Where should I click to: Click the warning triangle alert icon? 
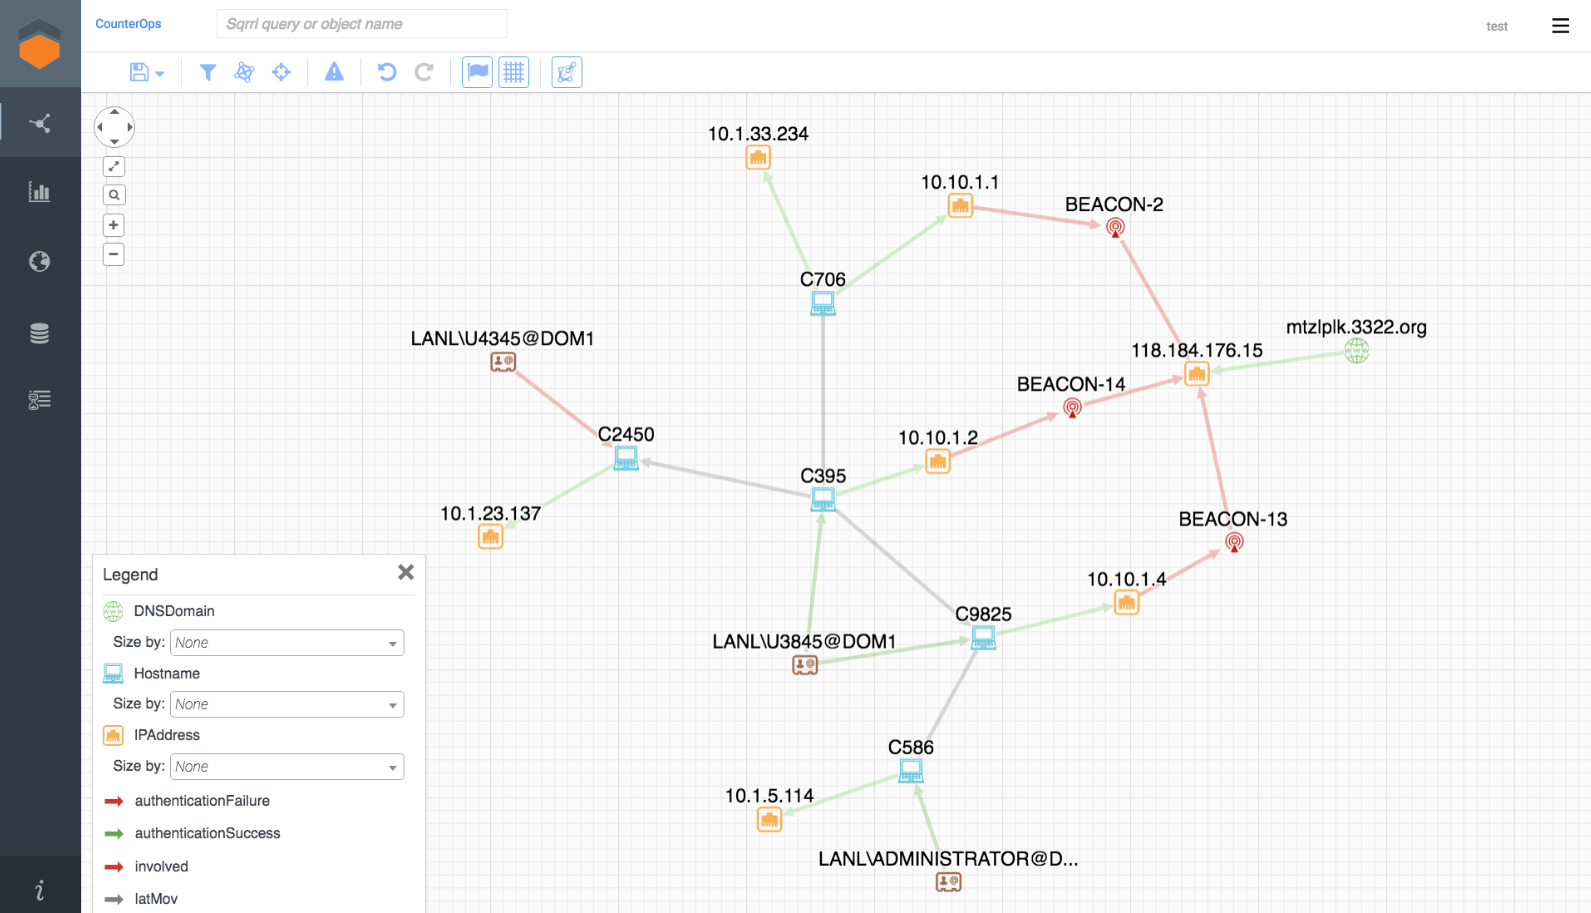334,72
